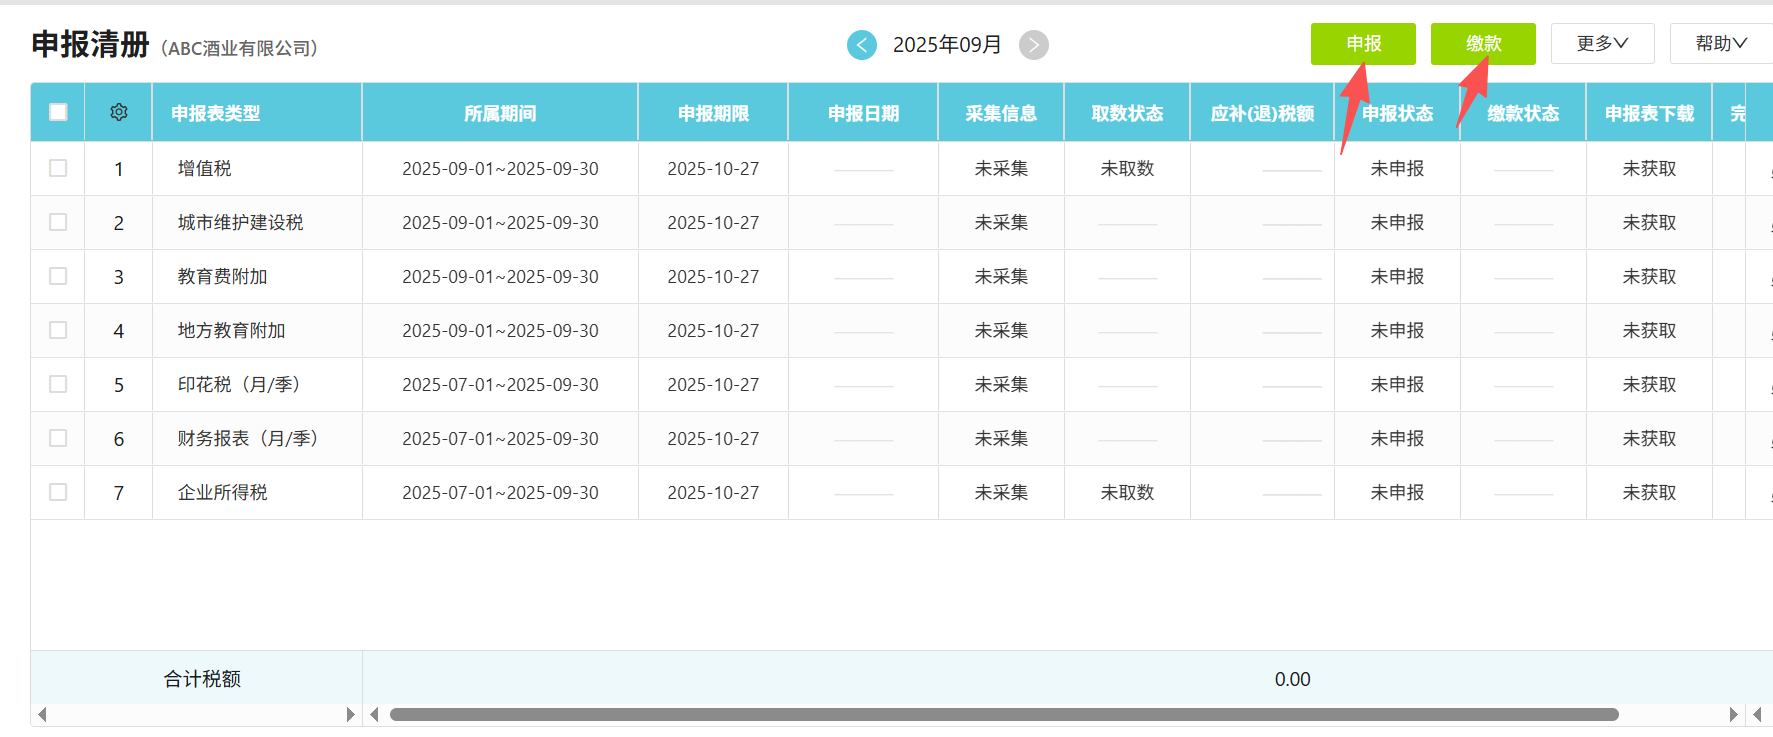Click the green 缴款 button
The image size is (1773, 737).
point(1483,44)
